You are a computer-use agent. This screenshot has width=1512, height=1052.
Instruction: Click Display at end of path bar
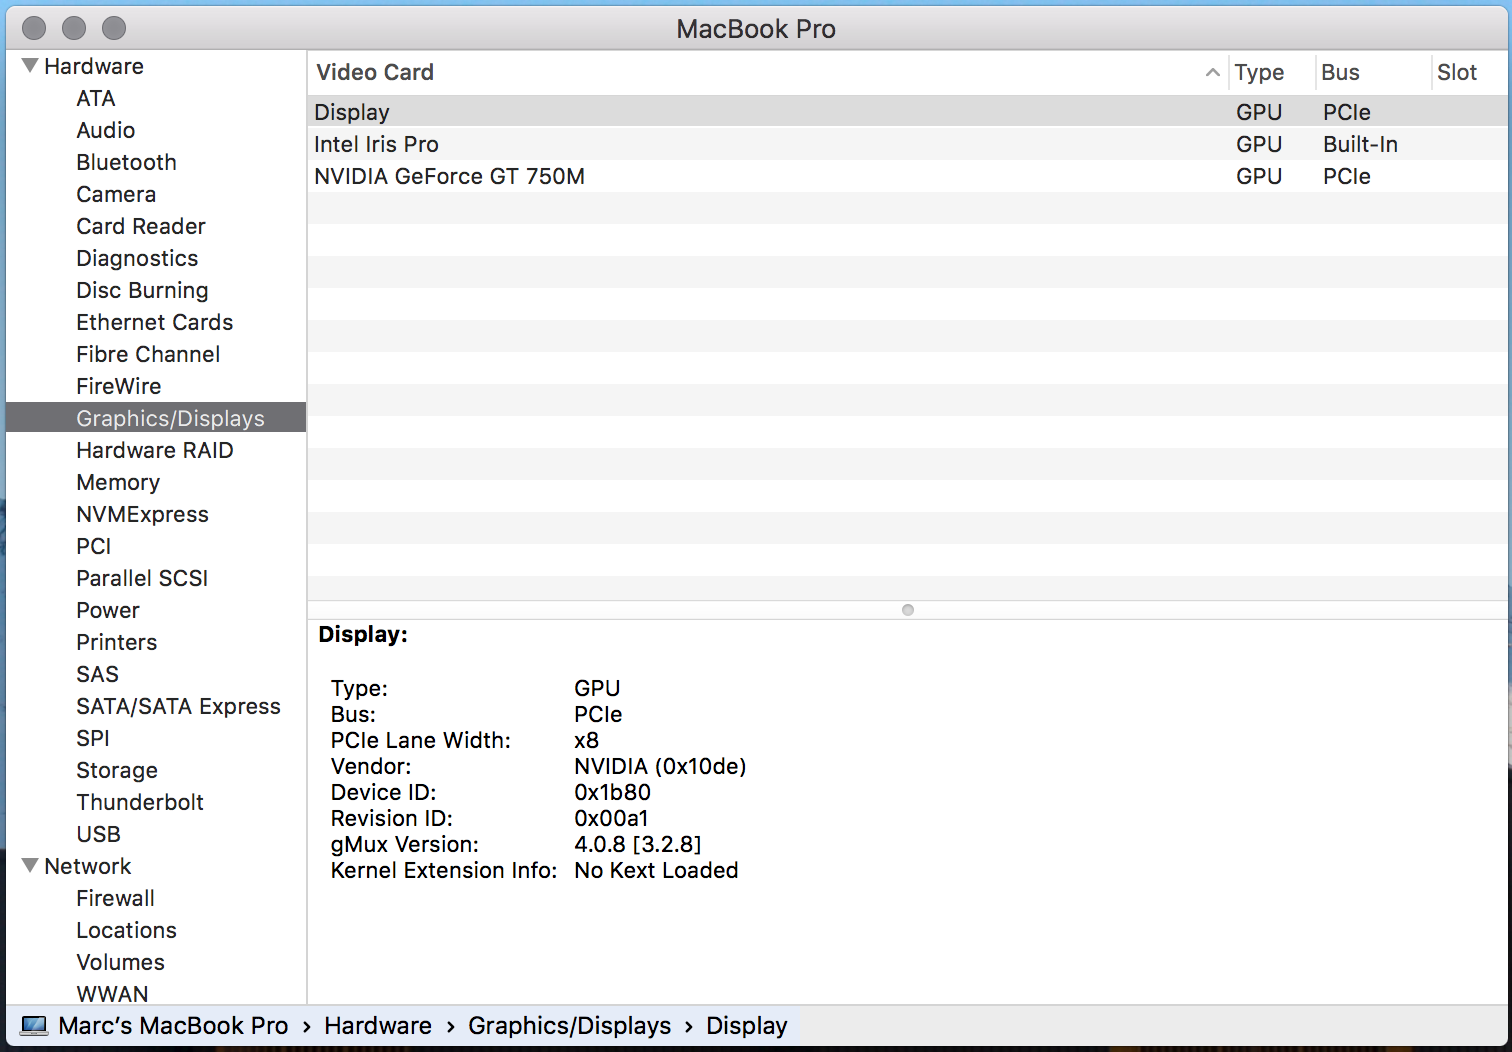click(747, 1026)
